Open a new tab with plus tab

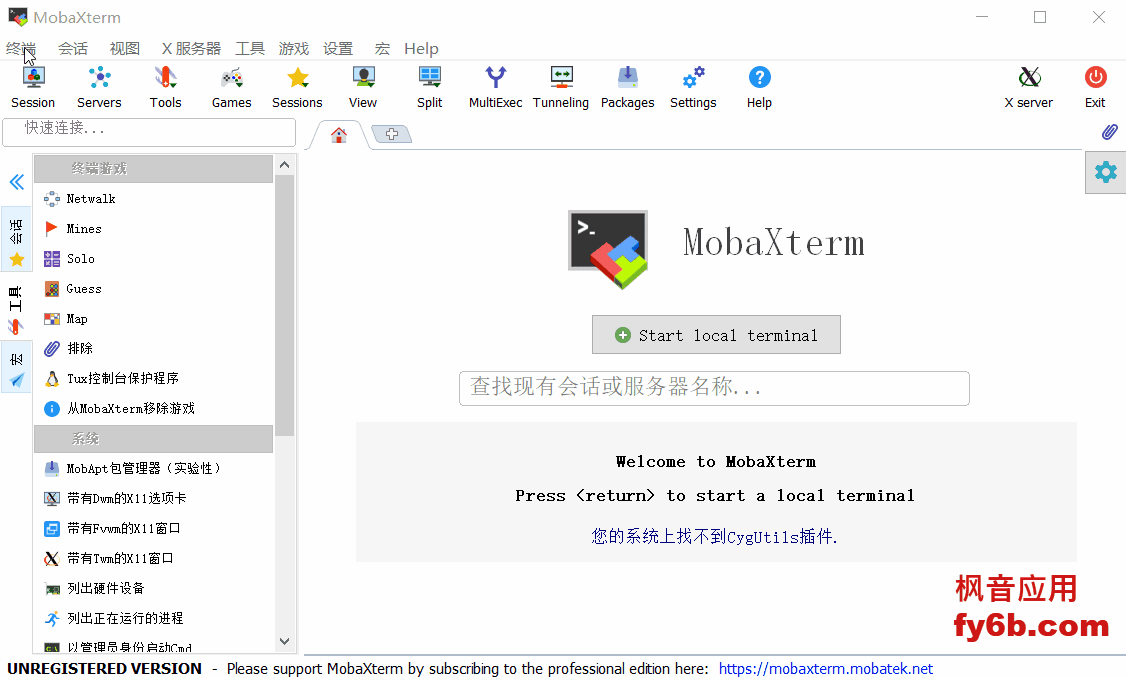(392, 134)
